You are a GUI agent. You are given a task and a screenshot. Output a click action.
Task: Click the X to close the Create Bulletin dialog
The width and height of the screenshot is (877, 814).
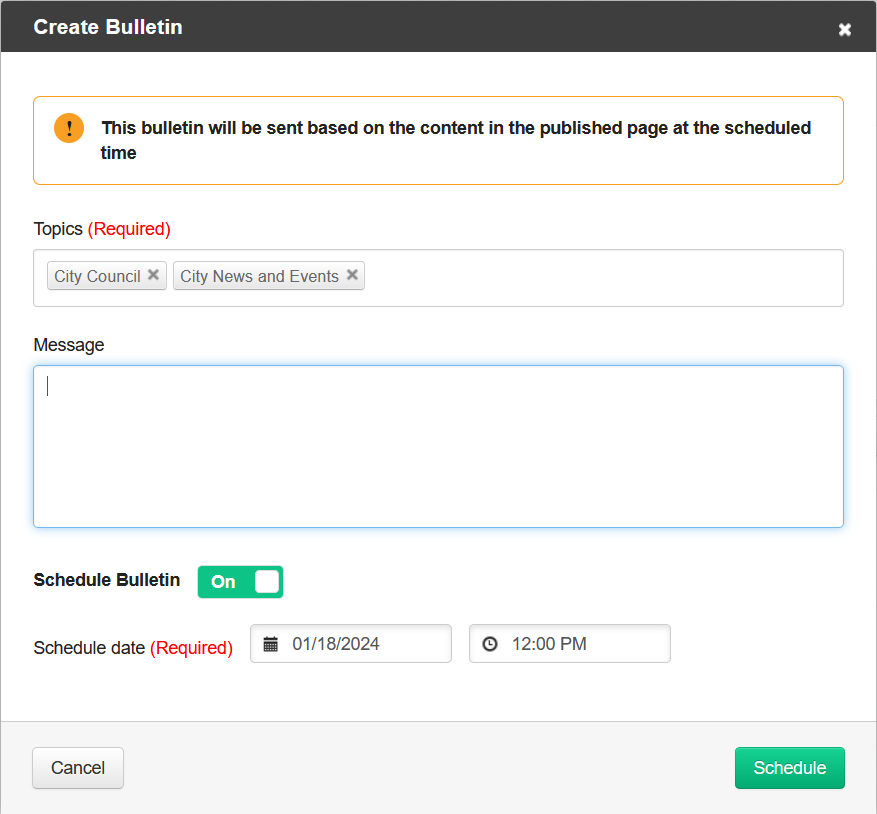pos(845,28)
